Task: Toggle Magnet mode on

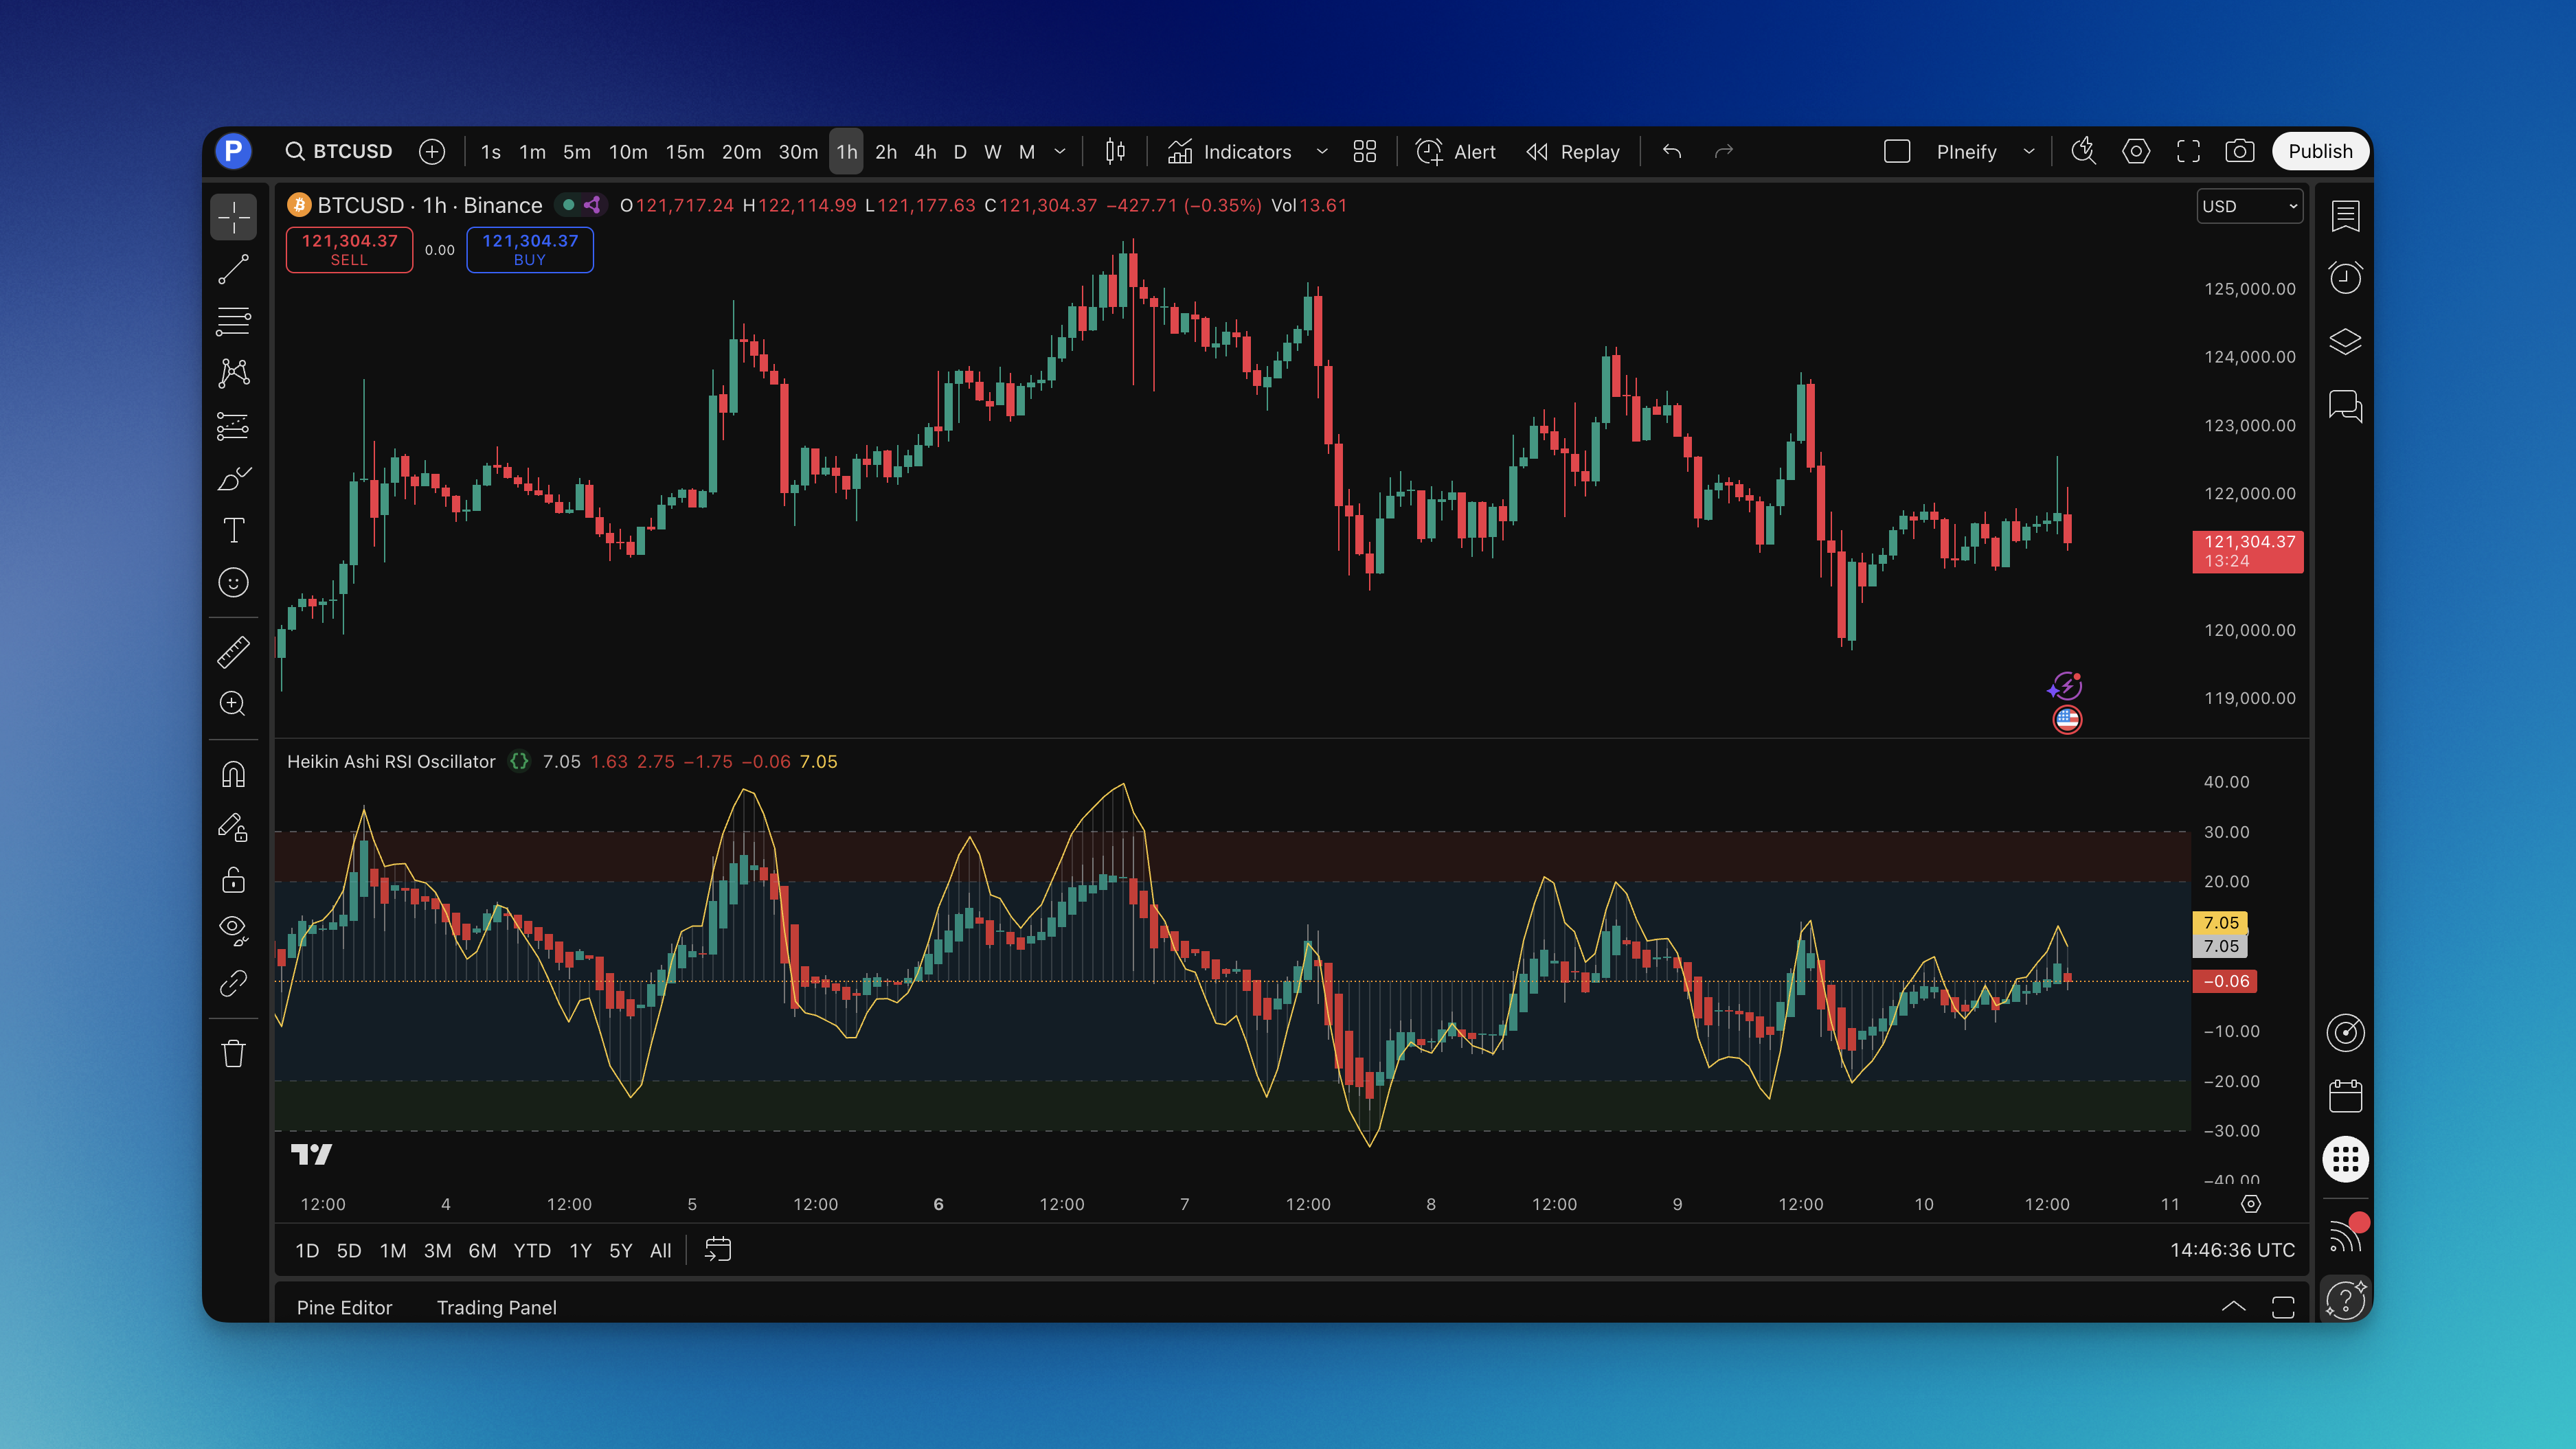Action: tap(233, 775)
